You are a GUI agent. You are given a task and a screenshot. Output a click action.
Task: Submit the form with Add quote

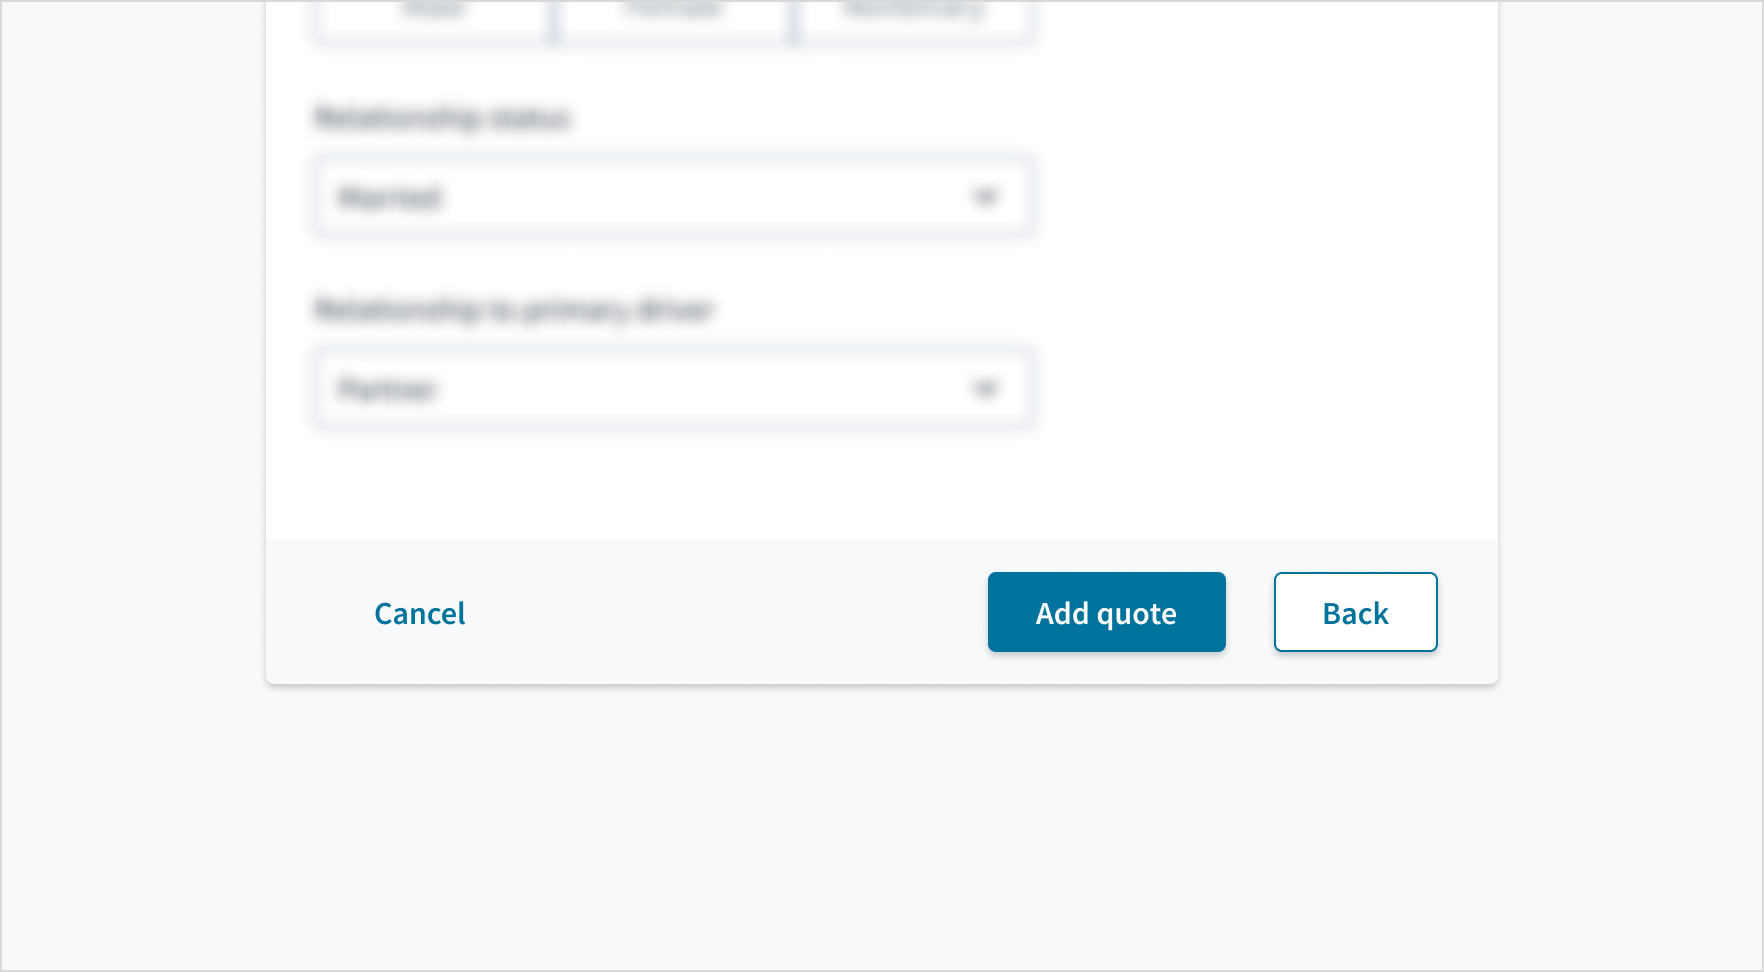1106,612
